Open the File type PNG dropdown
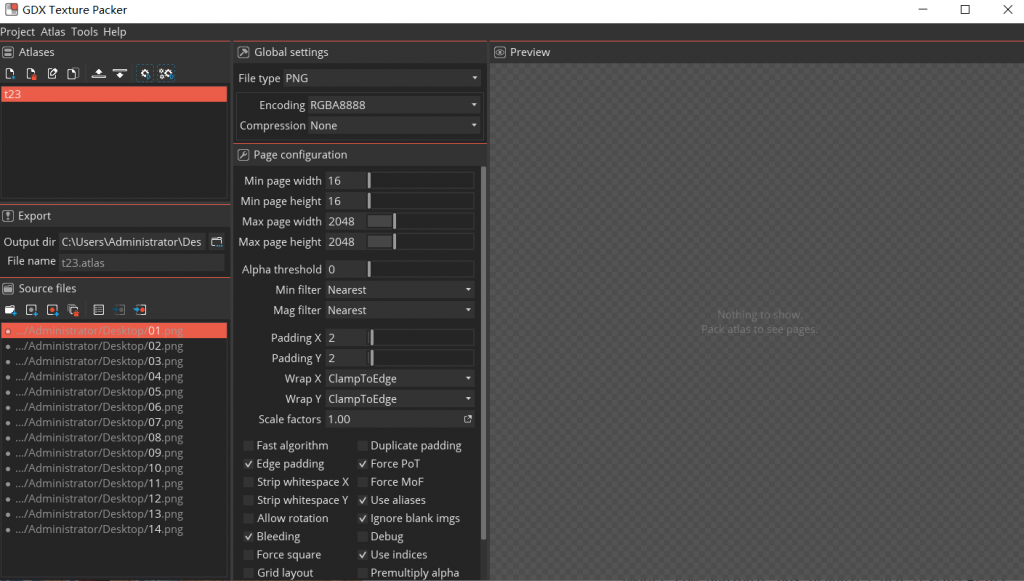This screenshot has height=581, width=1024. (381, 78)
